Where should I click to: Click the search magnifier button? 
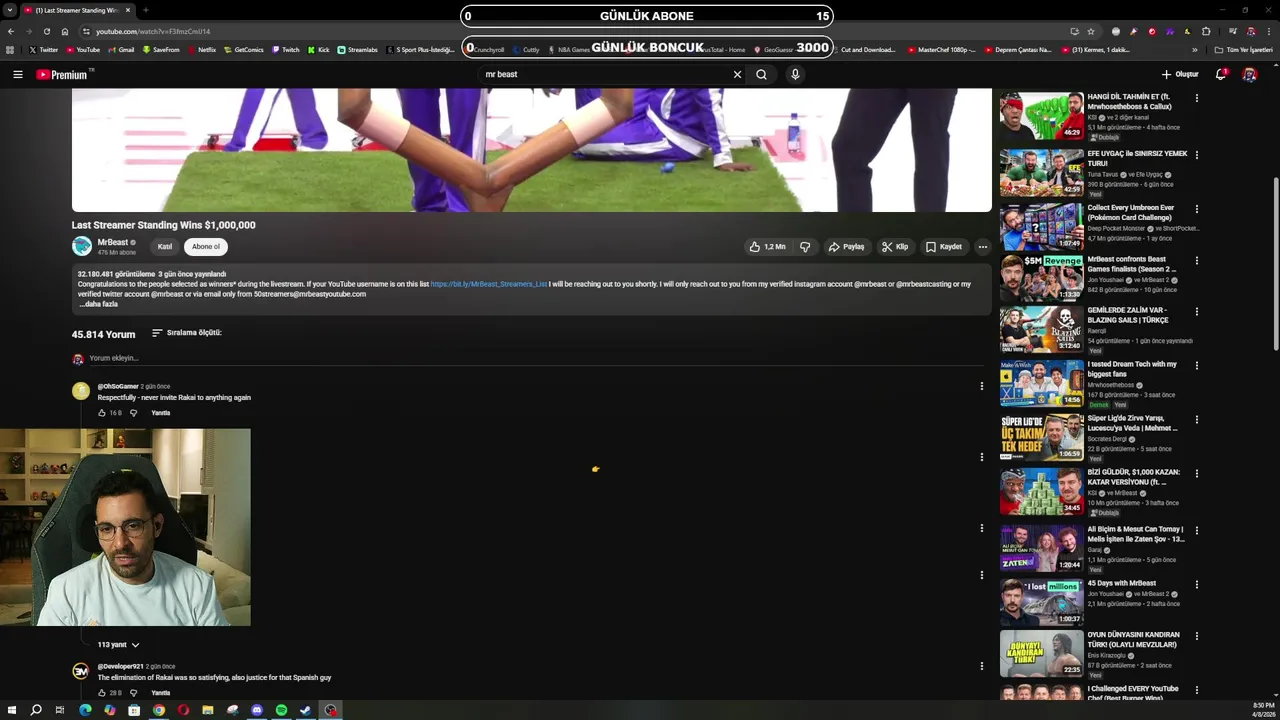[x=761, y=74]
